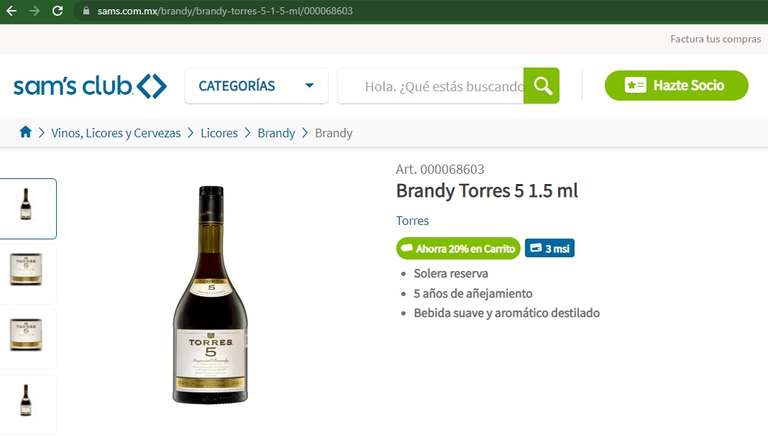Image resolution: width=768 pixels, height=437 pixels.
Task: Go to home via house breadcrumb icon
Action: pyautogui.click(x=25, y=132)
